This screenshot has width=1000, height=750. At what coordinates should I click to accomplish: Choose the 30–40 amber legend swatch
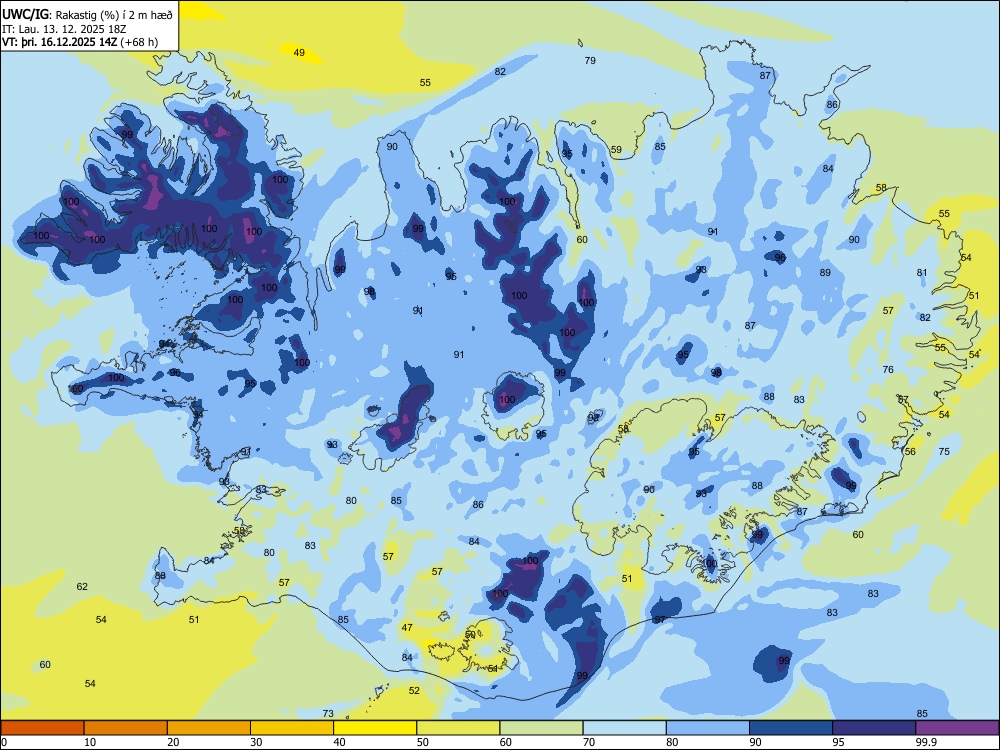click(x=292, y=728)
